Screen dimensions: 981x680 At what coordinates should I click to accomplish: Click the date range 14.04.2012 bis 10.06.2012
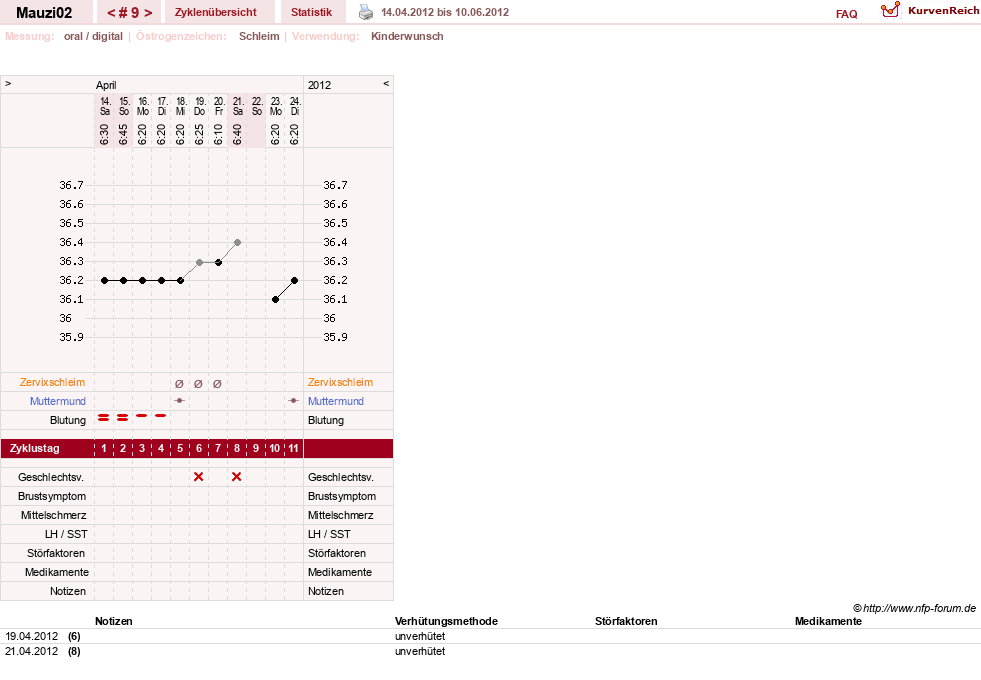(445, 12)
